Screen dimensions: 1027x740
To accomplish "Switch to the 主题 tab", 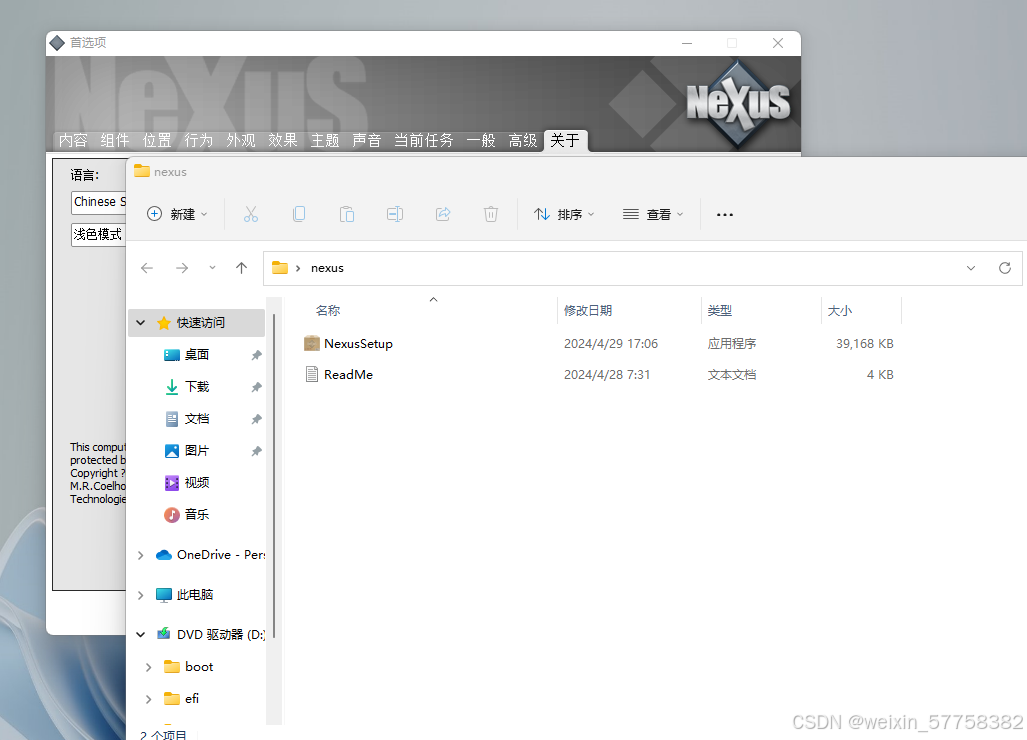I will [325, 140].
